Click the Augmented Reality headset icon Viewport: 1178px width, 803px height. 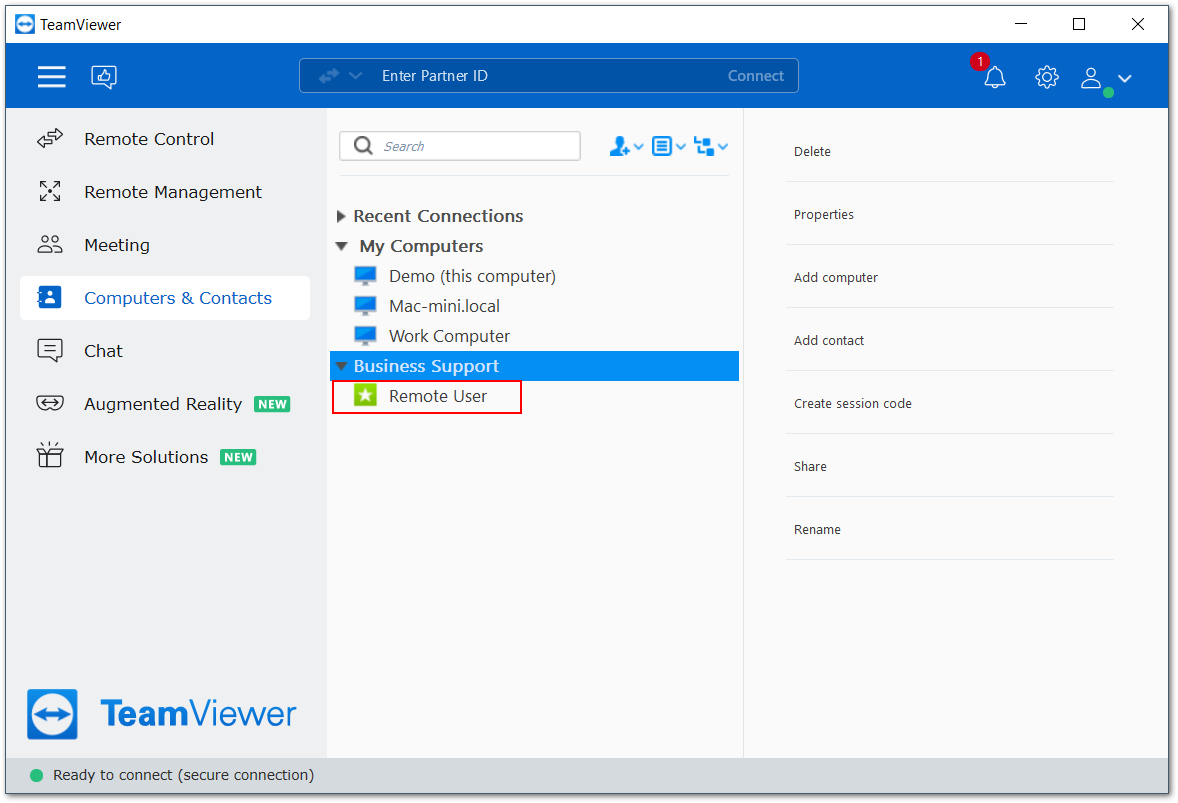[x=50, y=403]
